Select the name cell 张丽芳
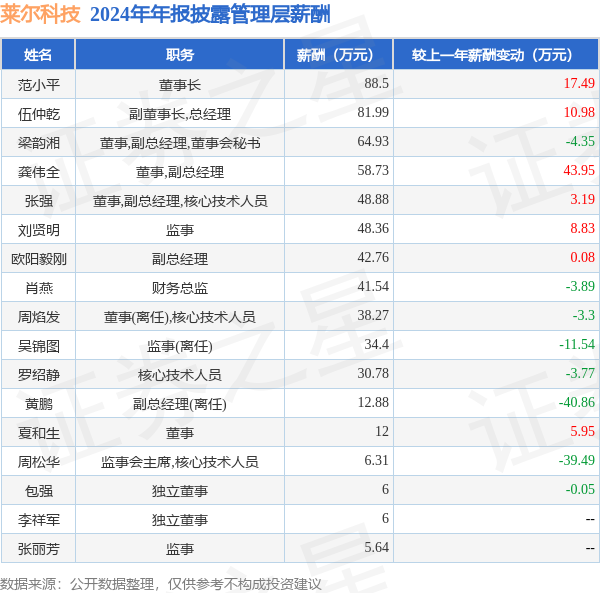Image resolution: width=600 pixels, height=593 pixels. pyautogui.click(x=39, y=549)
